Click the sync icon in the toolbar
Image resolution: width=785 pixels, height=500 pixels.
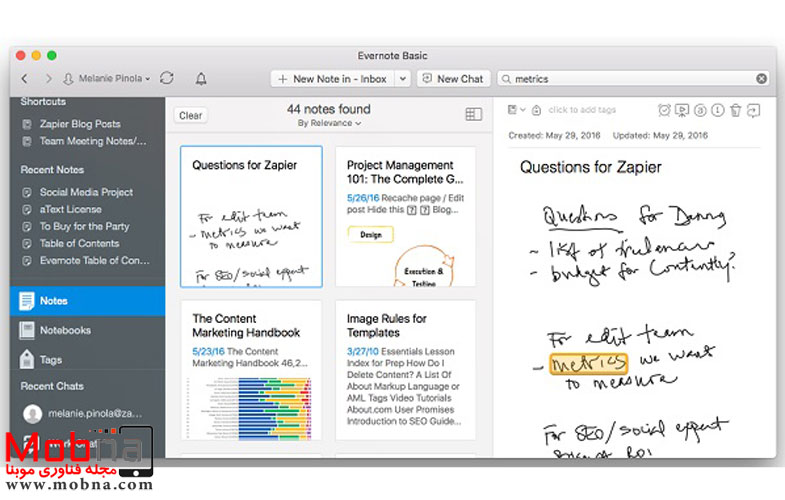[167, 78]
